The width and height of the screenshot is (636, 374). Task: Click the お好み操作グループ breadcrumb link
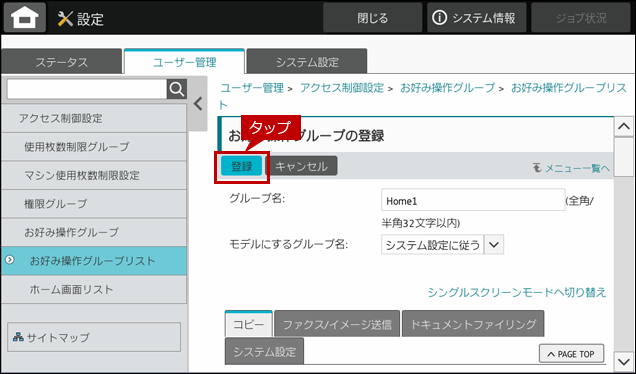pos(448,88)
